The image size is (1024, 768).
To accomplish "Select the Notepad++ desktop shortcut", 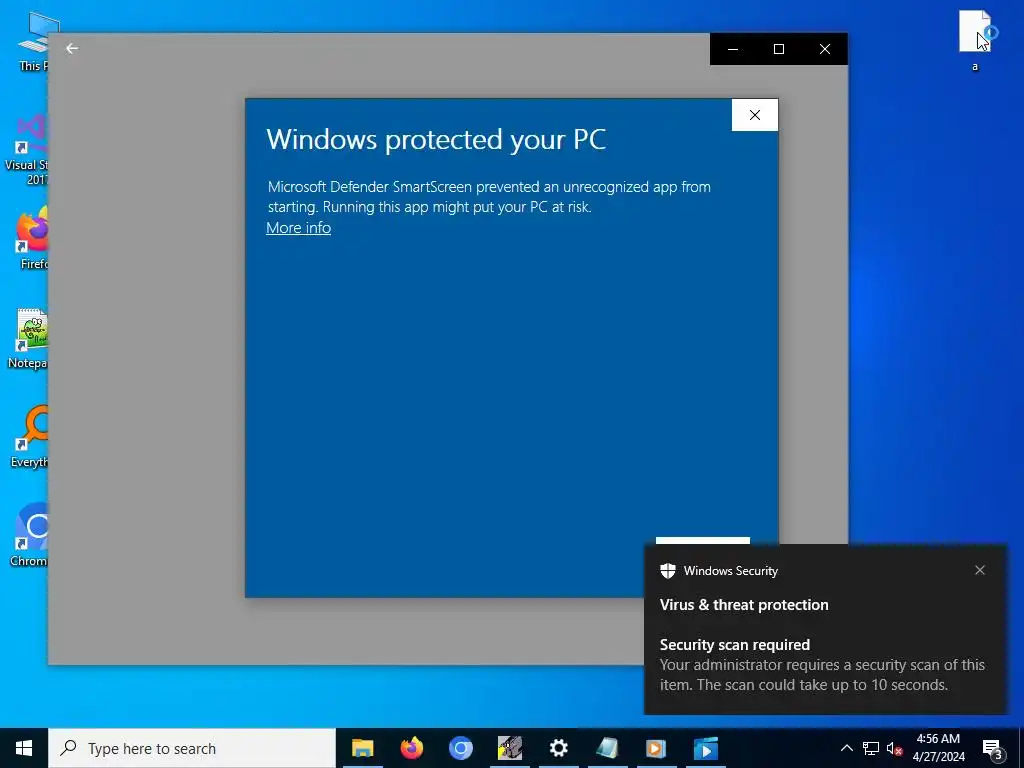I will pyautogui.click(x=29, y=338).
